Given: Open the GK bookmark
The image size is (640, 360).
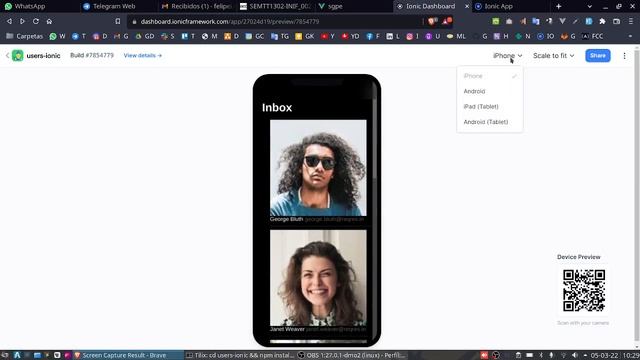Looking at the screenshot, I should pyautogui.click(x=305, y=36).
